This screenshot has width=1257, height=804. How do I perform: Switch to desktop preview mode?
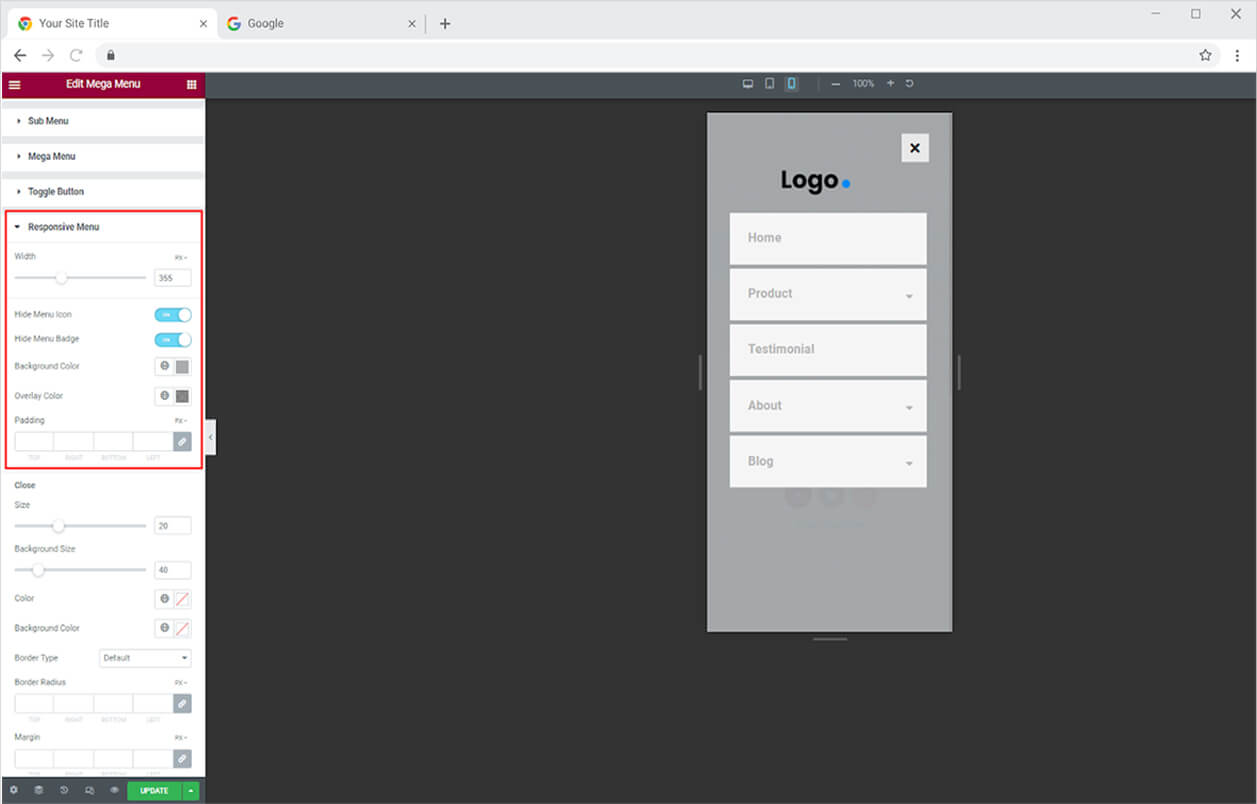click(x=747, y=84)
